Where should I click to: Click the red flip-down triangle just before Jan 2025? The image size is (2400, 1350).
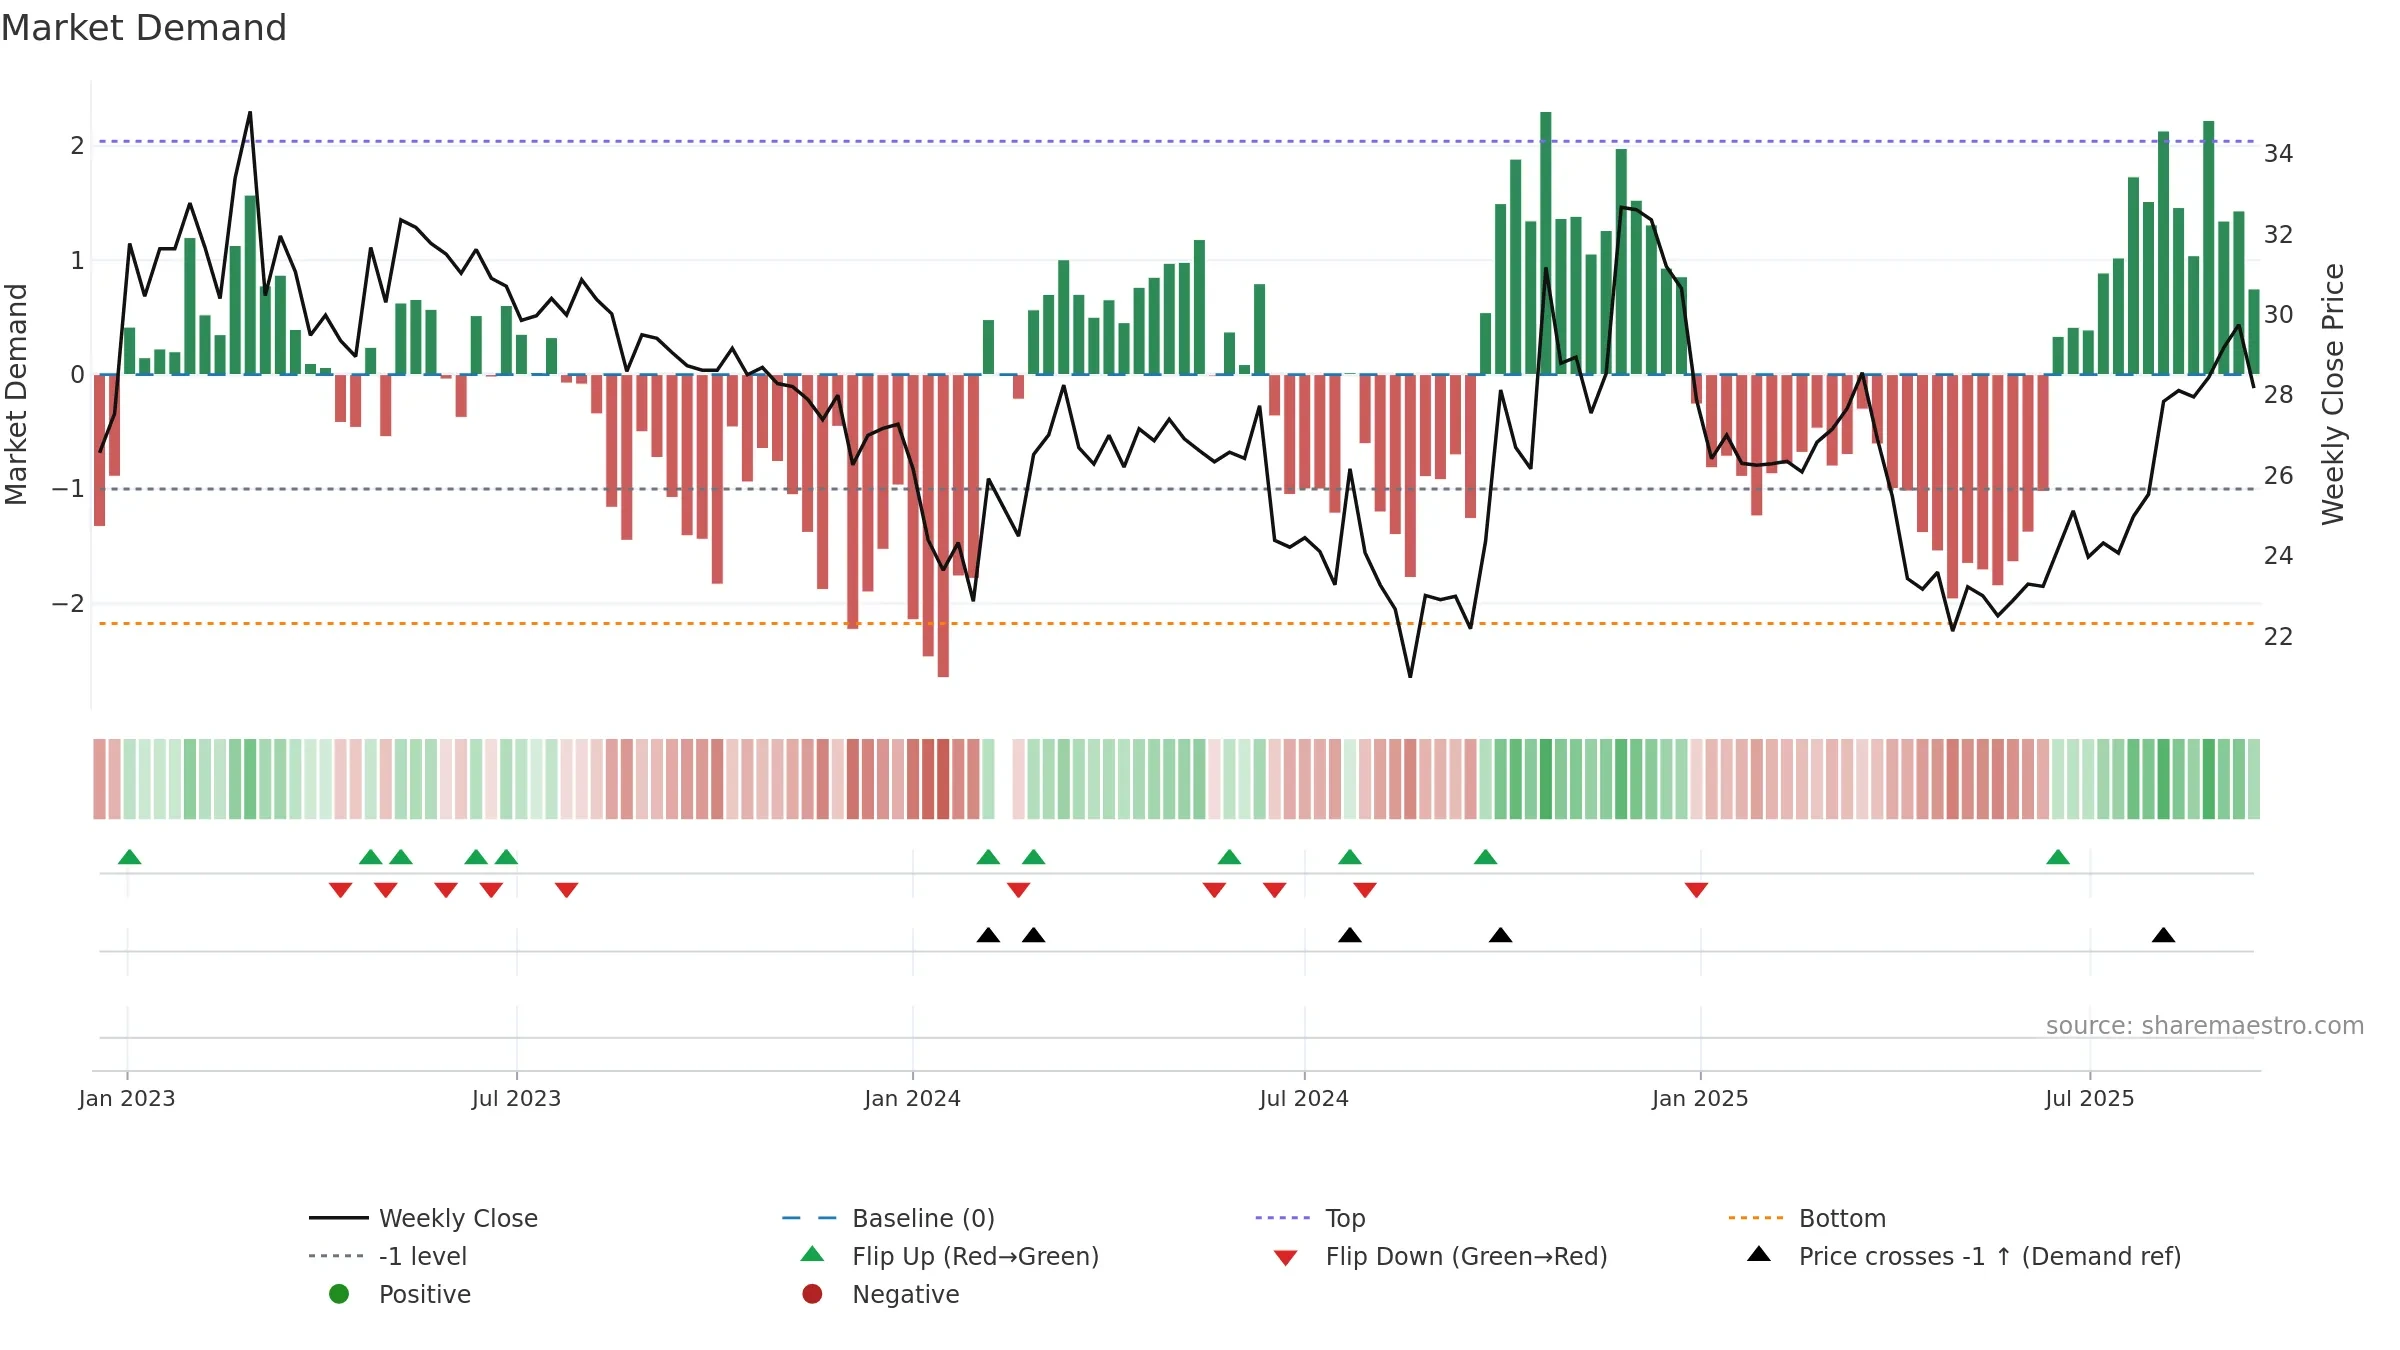click(1696, 889)
